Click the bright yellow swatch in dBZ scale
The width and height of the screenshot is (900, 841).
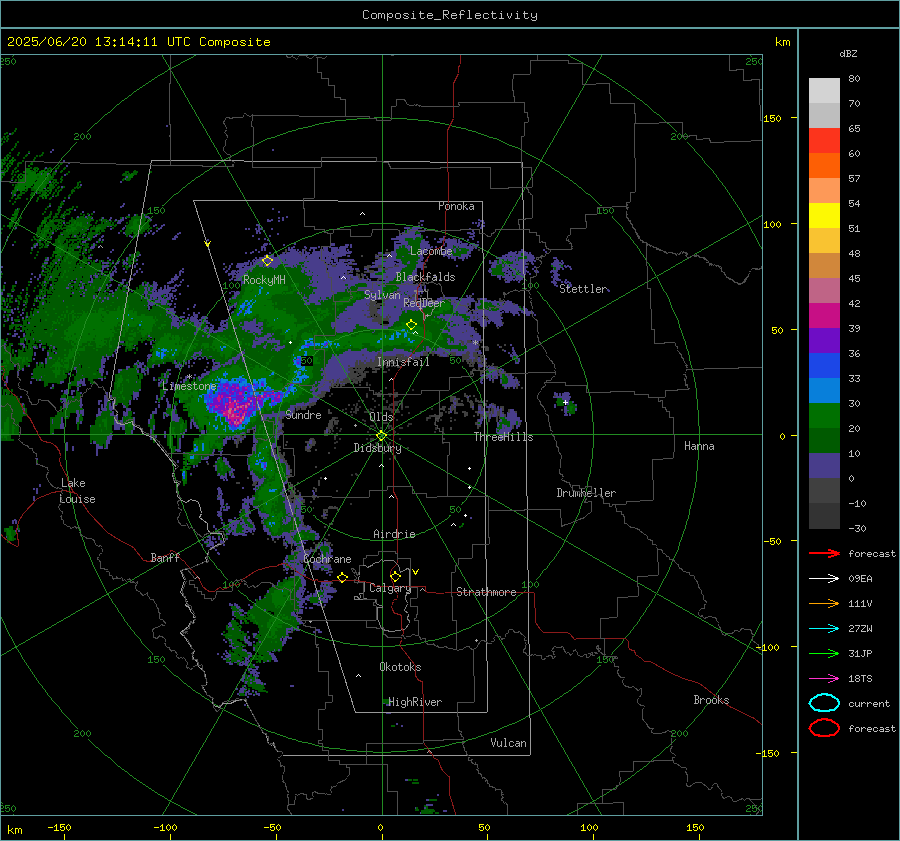click(x=824, y=216)
